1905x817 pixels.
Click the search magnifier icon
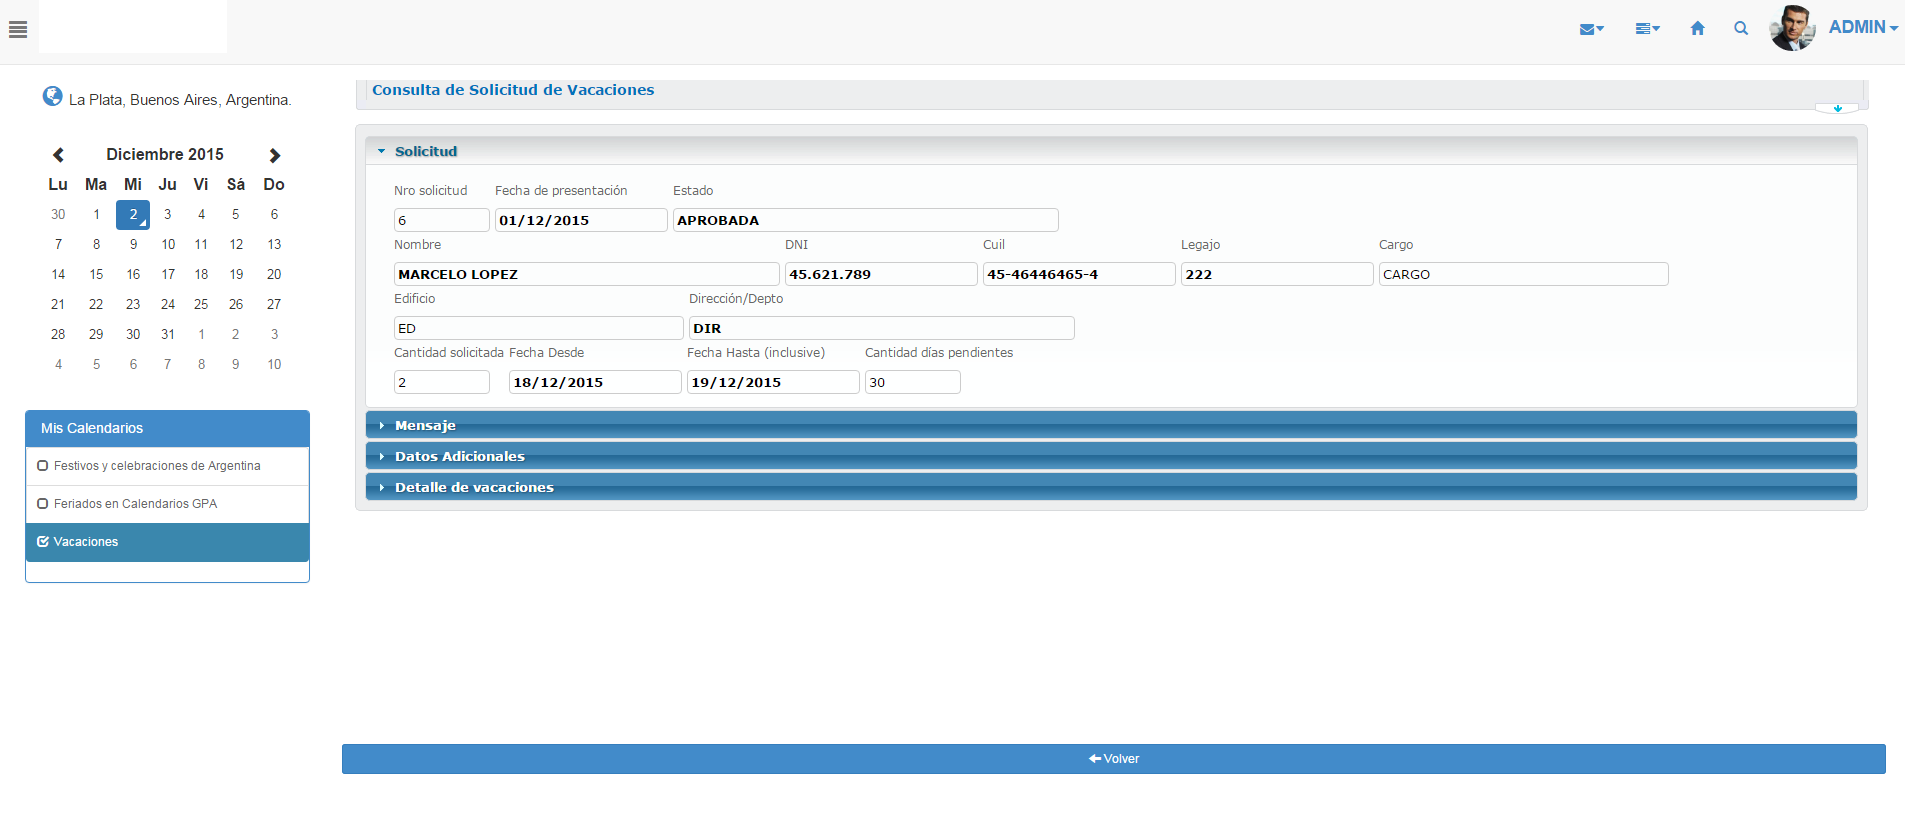coord(1741,28)
